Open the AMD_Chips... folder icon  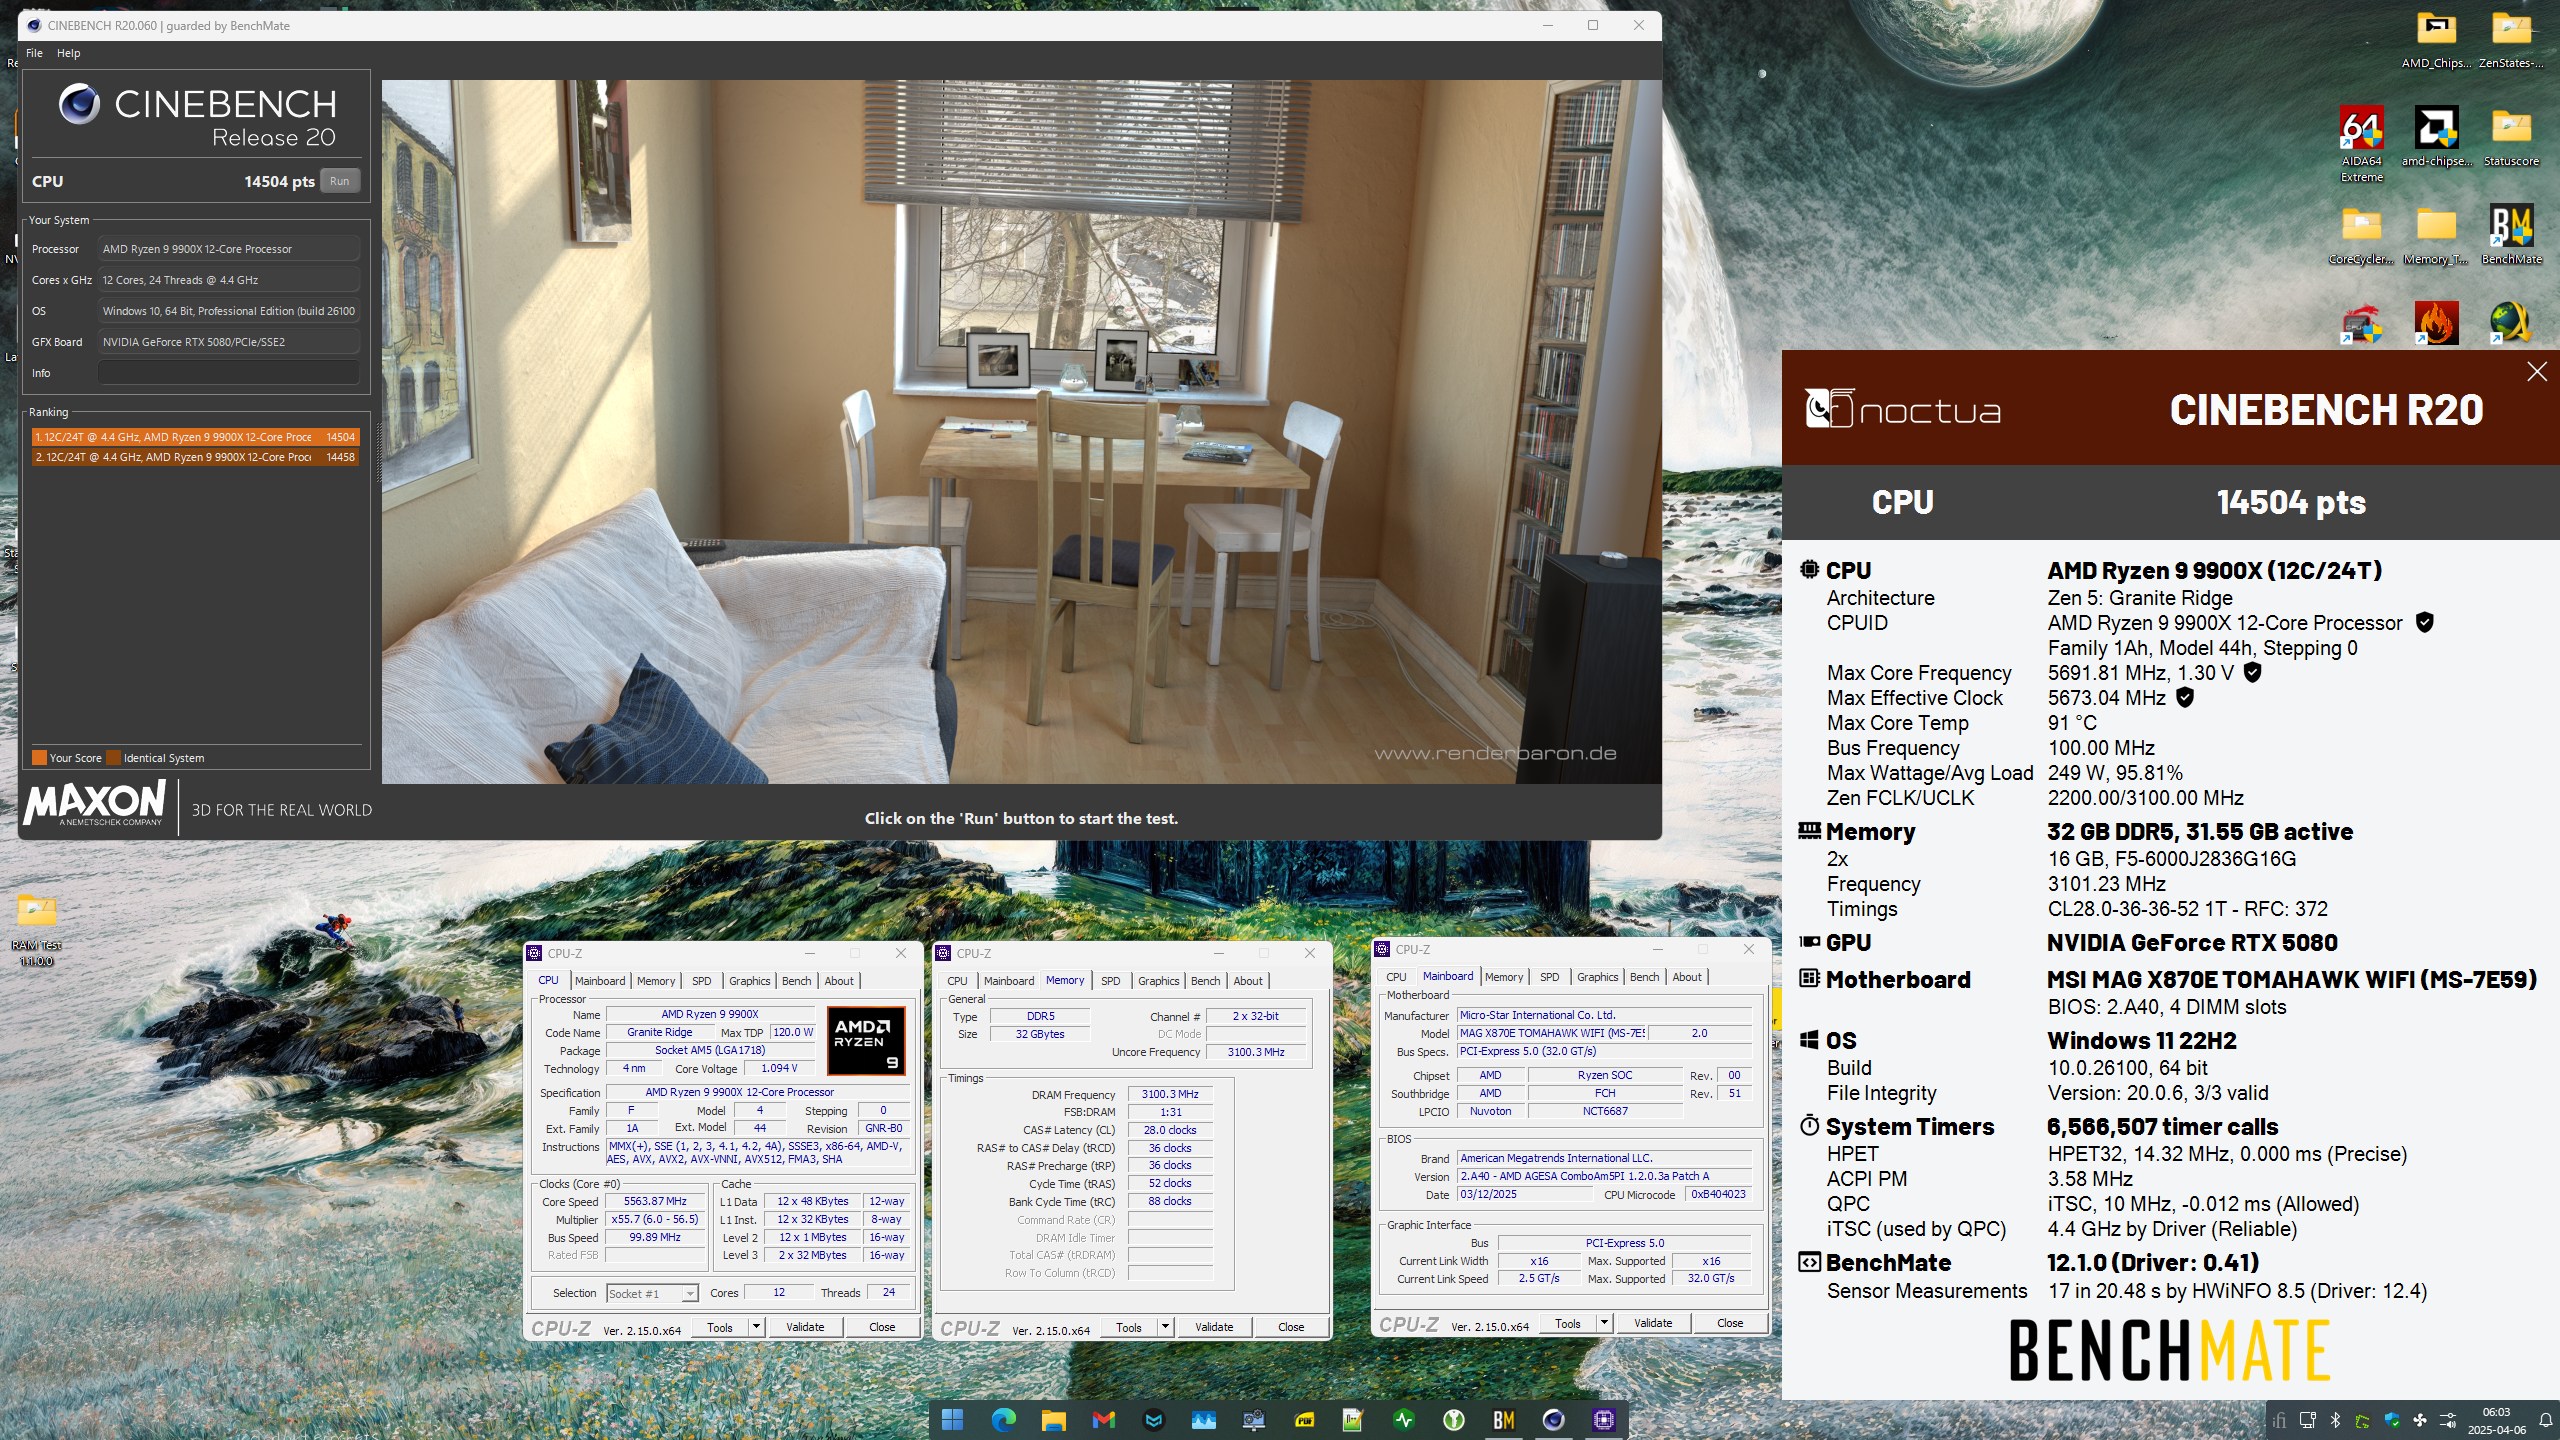click(2436, 40)
